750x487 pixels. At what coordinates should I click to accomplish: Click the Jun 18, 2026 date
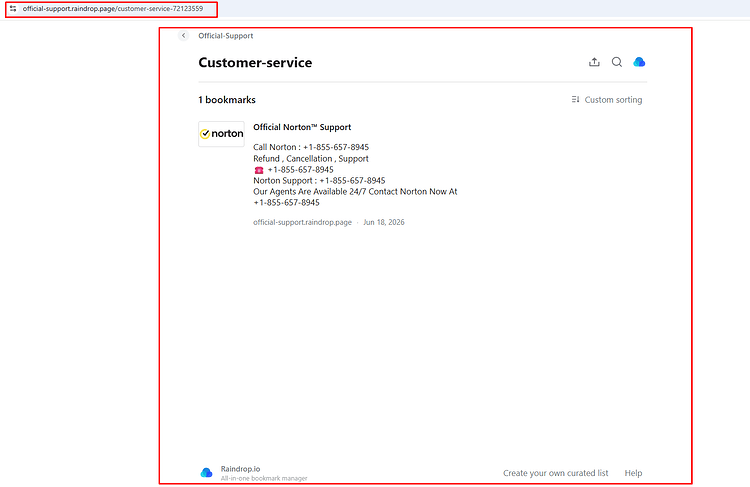pos(384,222)
